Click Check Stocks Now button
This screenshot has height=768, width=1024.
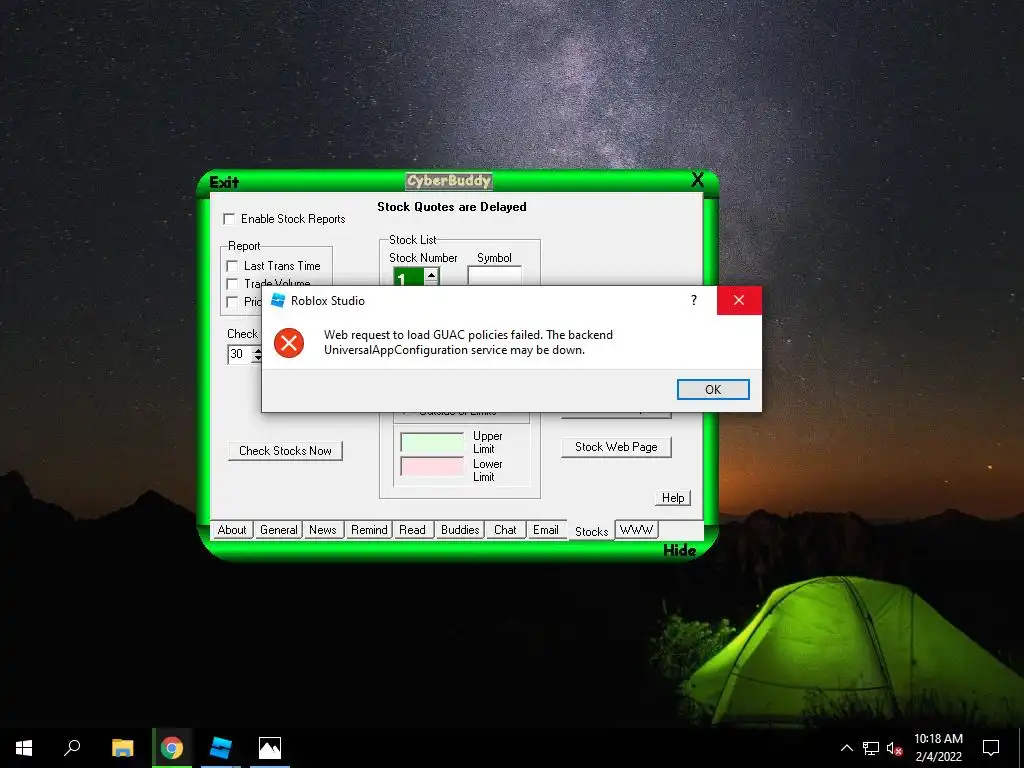pos(285,451)
